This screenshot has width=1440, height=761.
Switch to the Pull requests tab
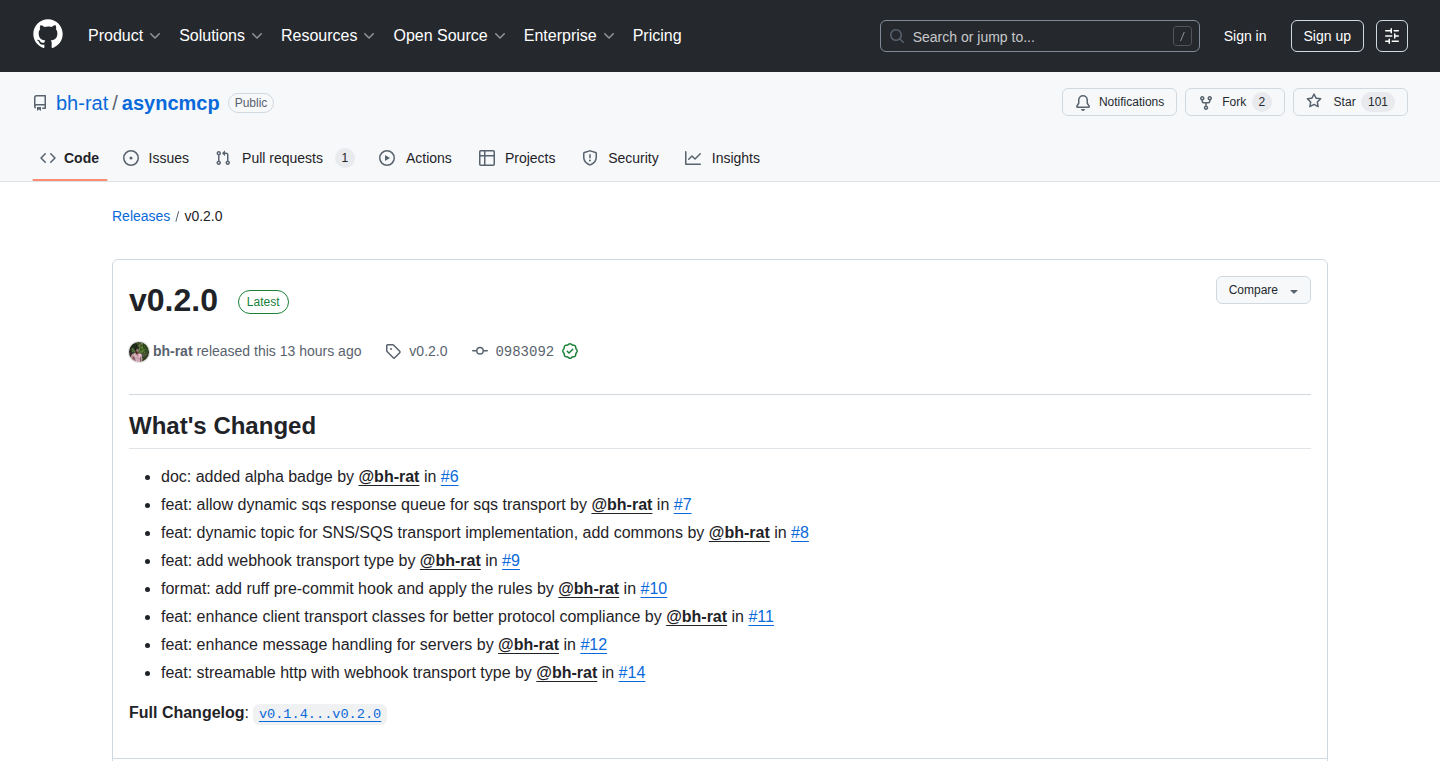coord(285,158)
